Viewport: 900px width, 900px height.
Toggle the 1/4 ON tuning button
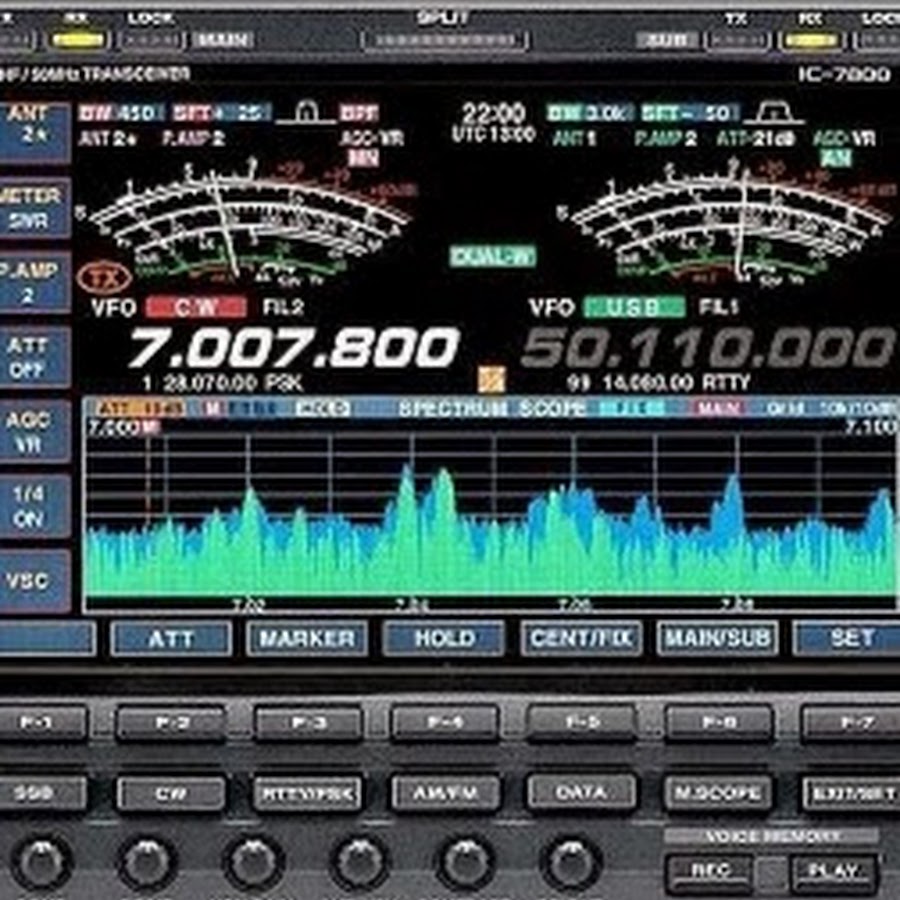tap(33, 506)
